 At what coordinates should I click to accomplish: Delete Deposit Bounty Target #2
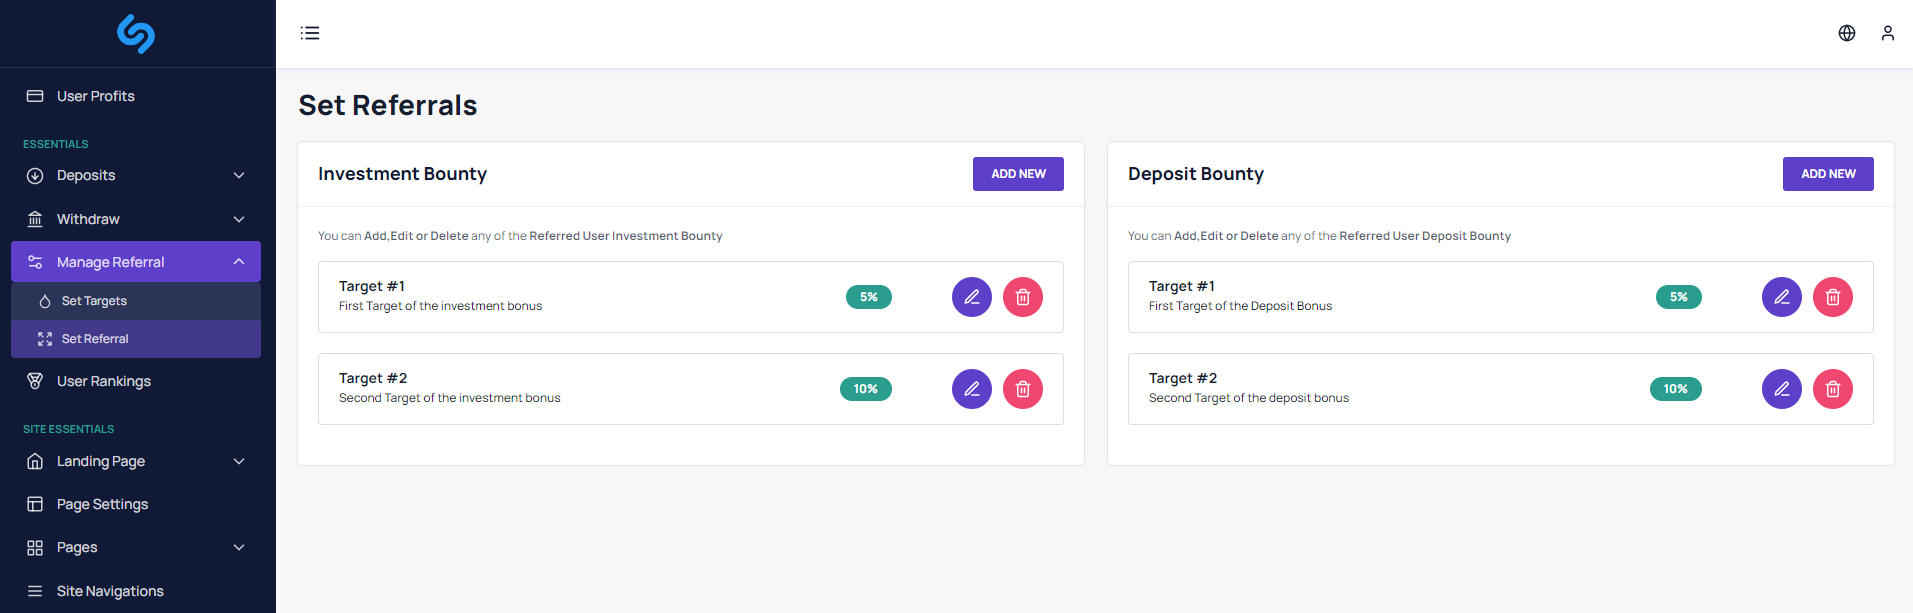[1832, 389]
